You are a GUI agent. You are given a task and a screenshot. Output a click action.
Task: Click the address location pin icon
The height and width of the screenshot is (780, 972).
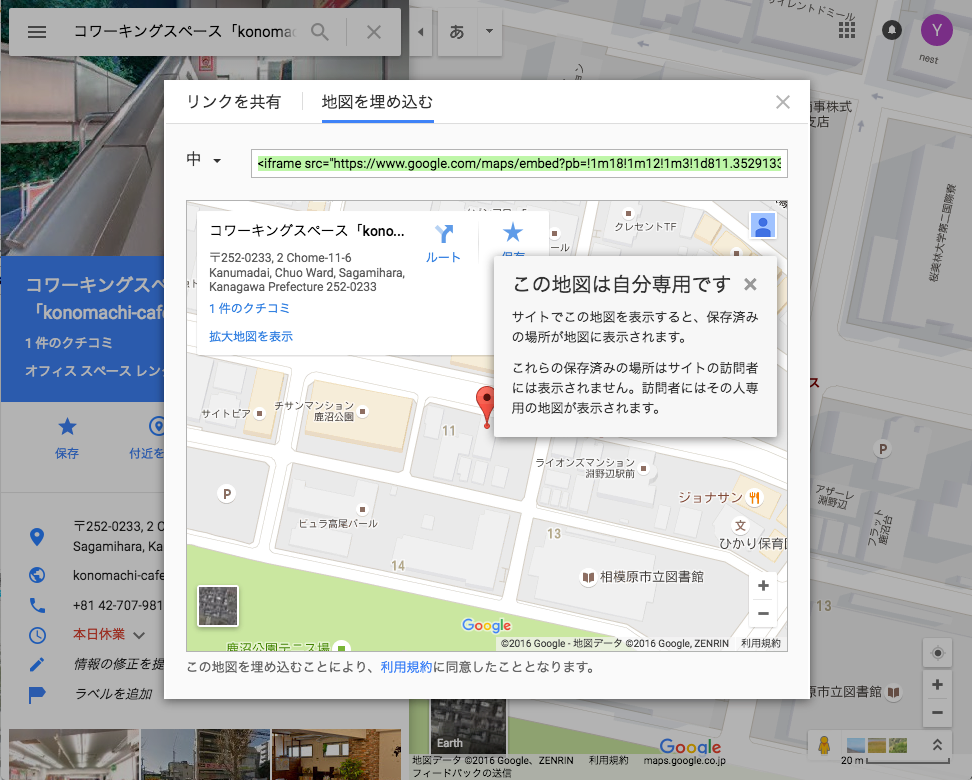(x=37, y=537)
